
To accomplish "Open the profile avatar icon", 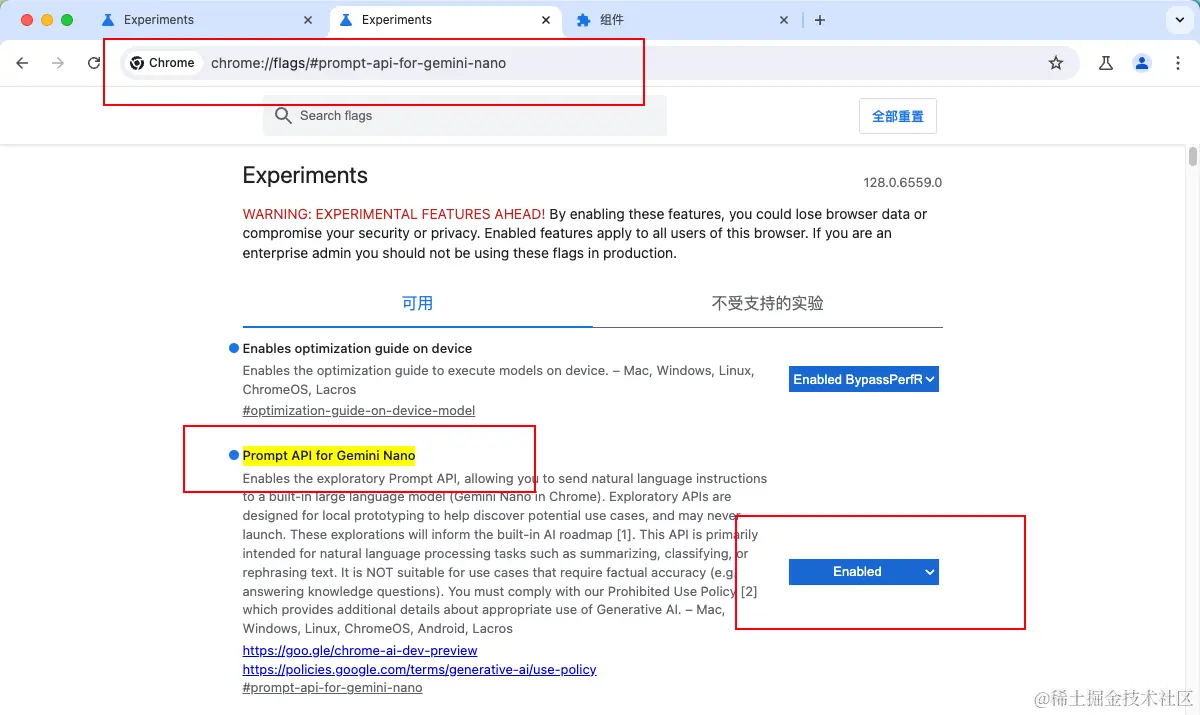I will tap(1142, 63).
